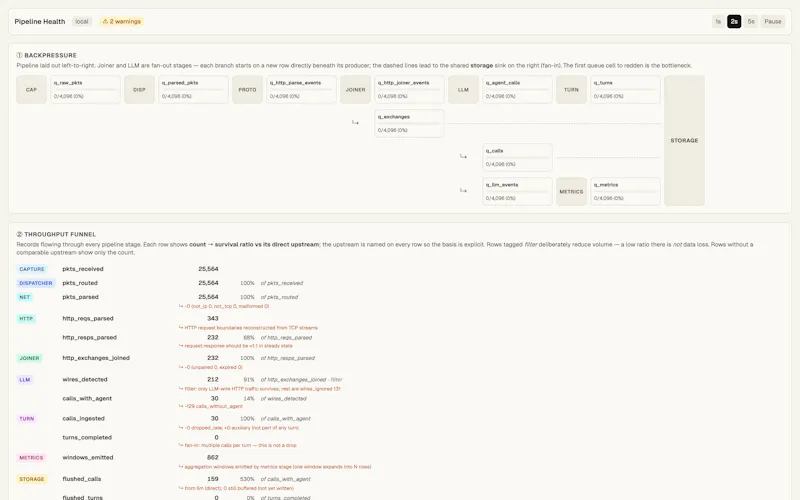Click the 530% ratio on flushed_calls

click(x=247, y=479)
